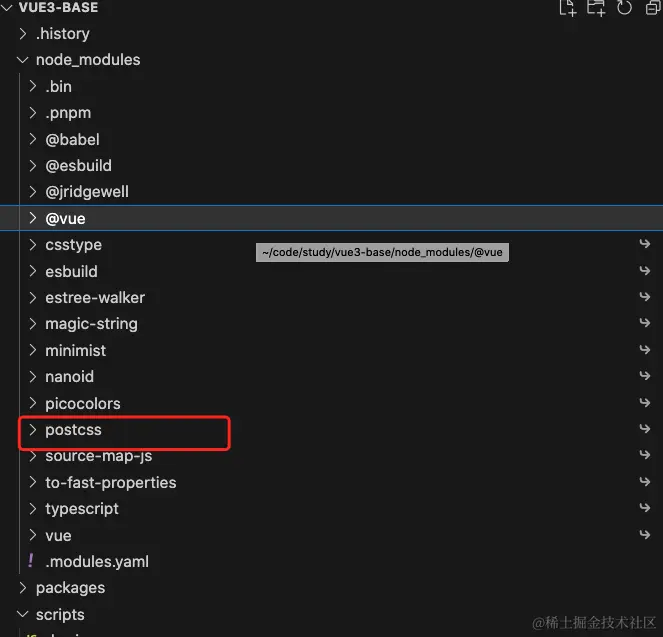Open the postcss folder
The height and width of the screenshot is (637, 663).
(x=73, y=430)
